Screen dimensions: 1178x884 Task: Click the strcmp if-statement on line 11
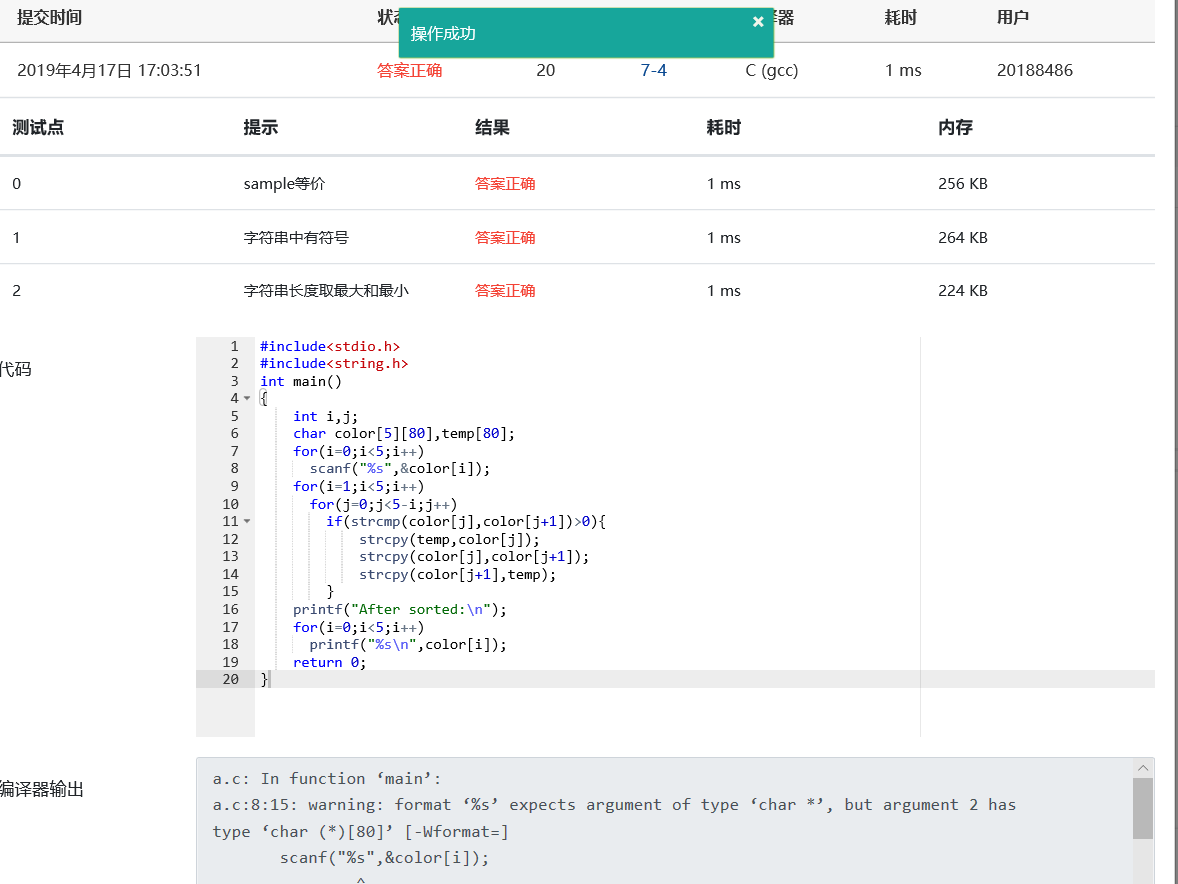466,521
